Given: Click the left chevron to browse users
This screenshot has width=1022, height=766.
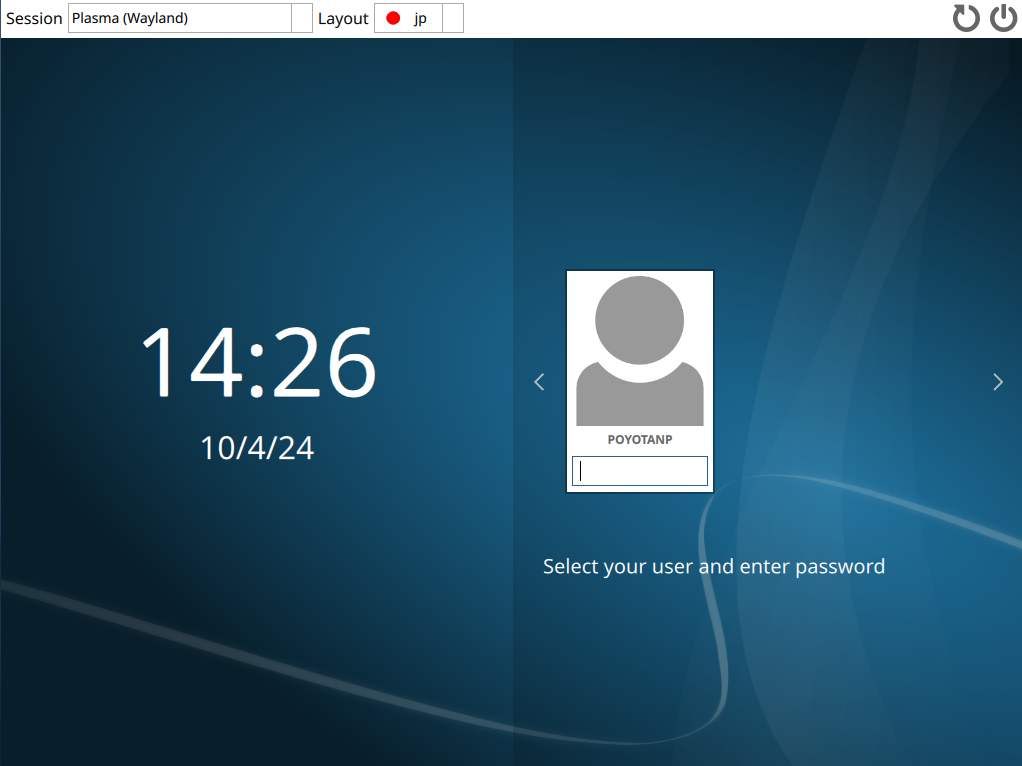Looking at the screenshot, I should (x=539, y=381).
